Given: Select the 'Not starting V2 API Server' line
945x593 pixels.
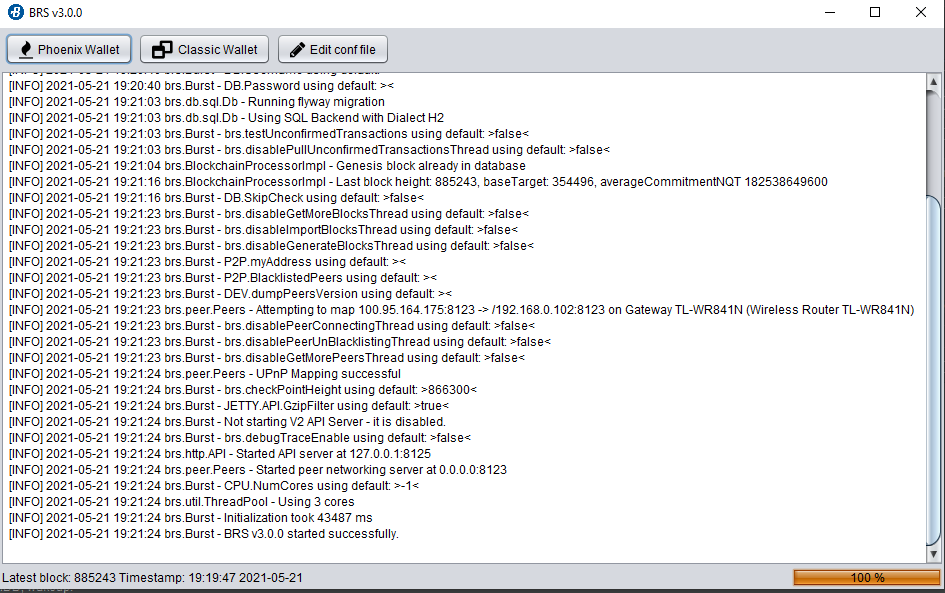Looking at the screenshot, I should coord(227,422).
